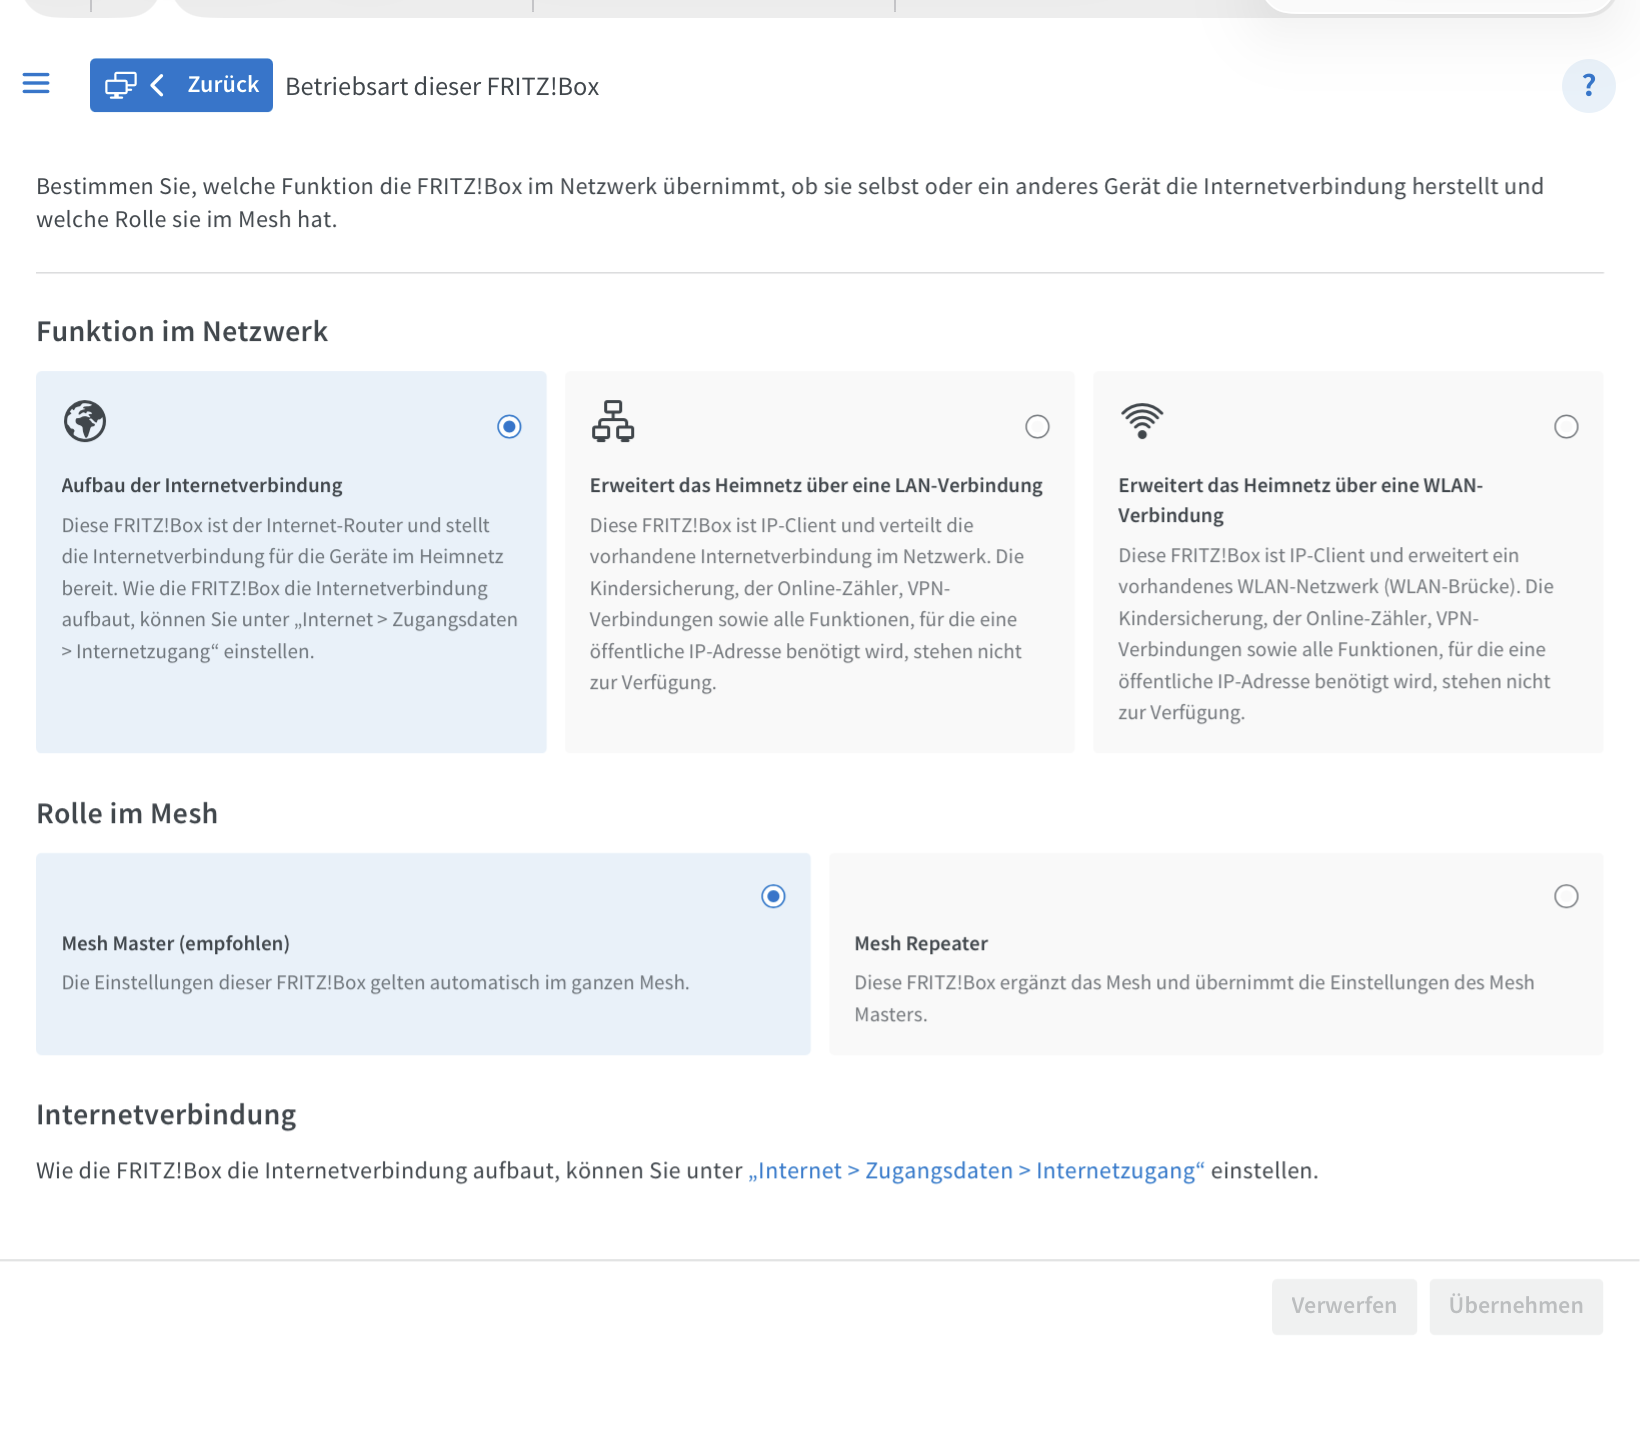
Task: Open Internet > Zugangsdaten > Internetzugang link
Action: pyautogui.click(x=977, y=1171)
